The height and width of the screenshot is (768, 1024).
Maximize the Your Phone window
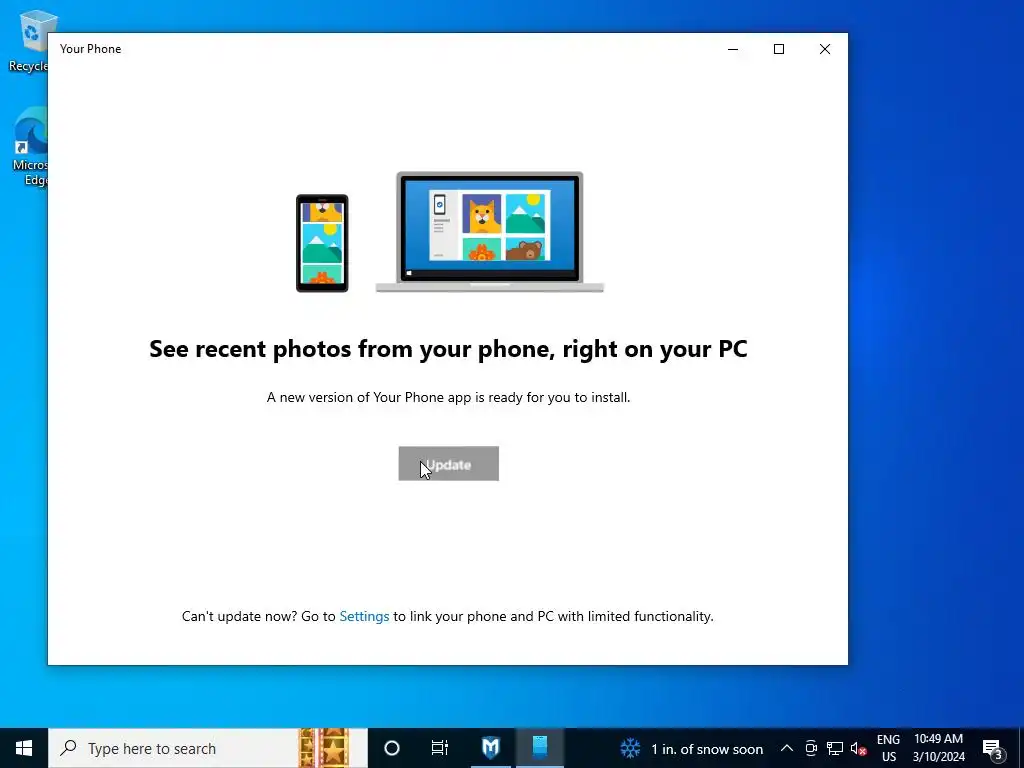778,49
